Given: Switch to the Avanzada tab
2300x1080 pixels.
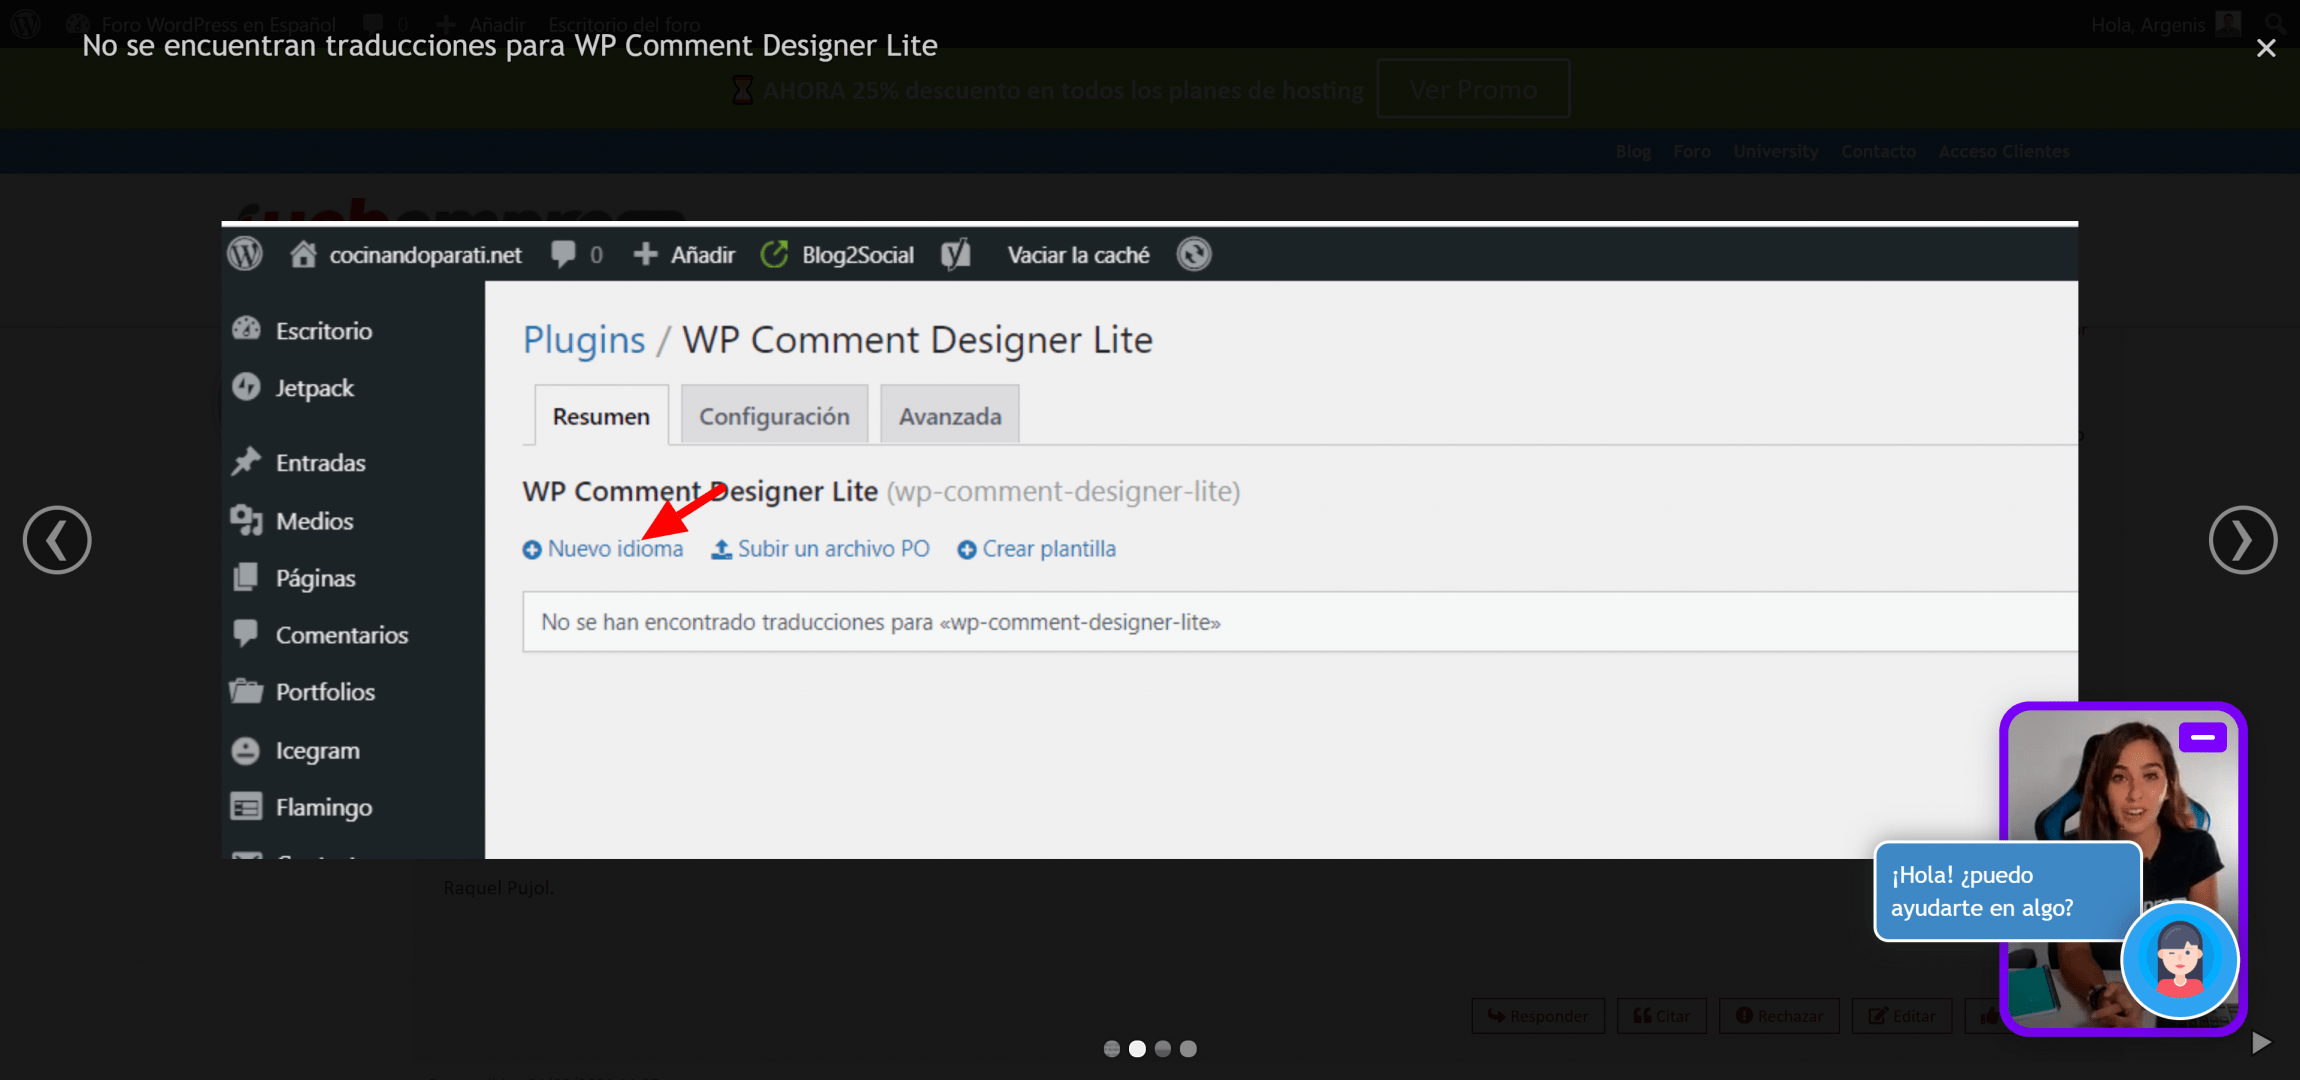Looking at the screenshot, I should 950,416.
